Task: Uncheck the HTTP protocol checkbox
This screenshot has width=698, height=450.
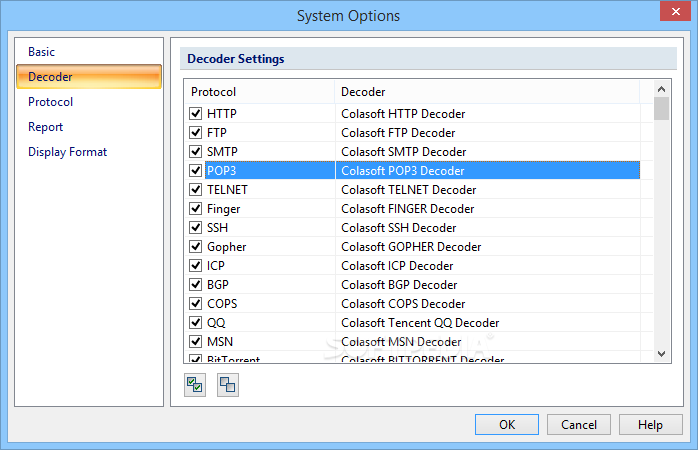Action: (195, 114)
